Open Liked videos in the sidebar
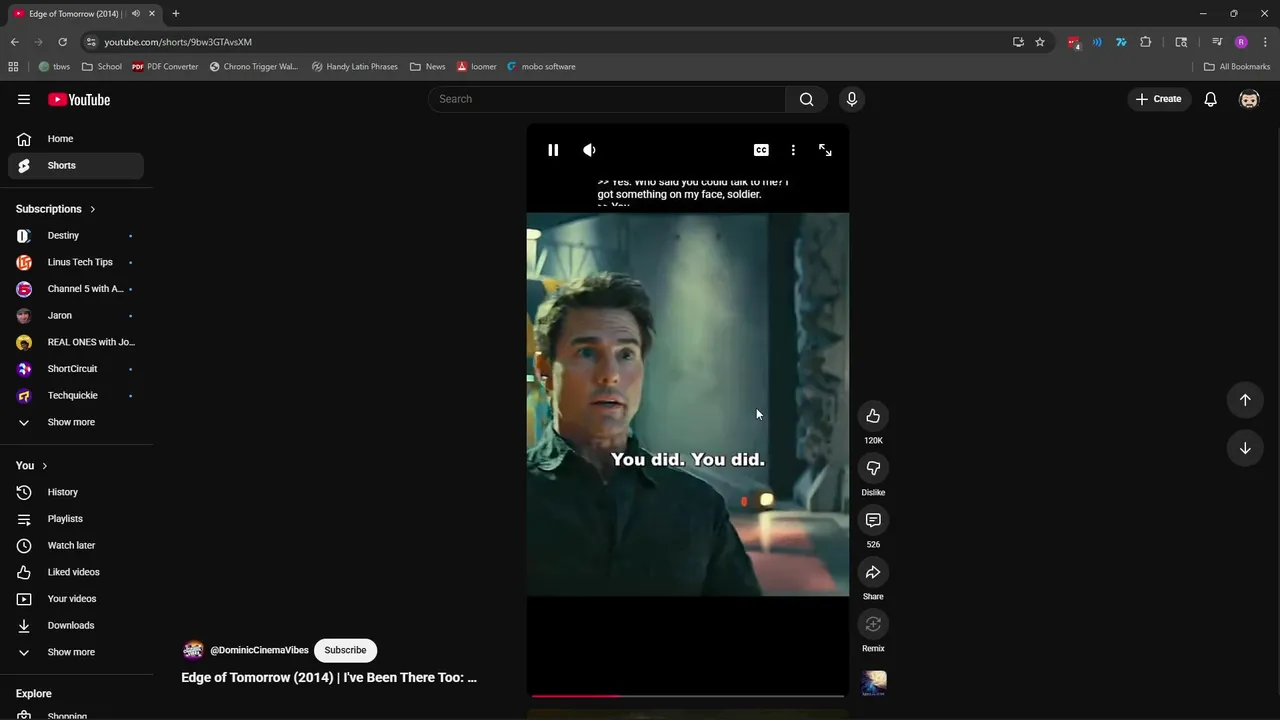The height and width of the screenshot is (720, 1280). 76,572
